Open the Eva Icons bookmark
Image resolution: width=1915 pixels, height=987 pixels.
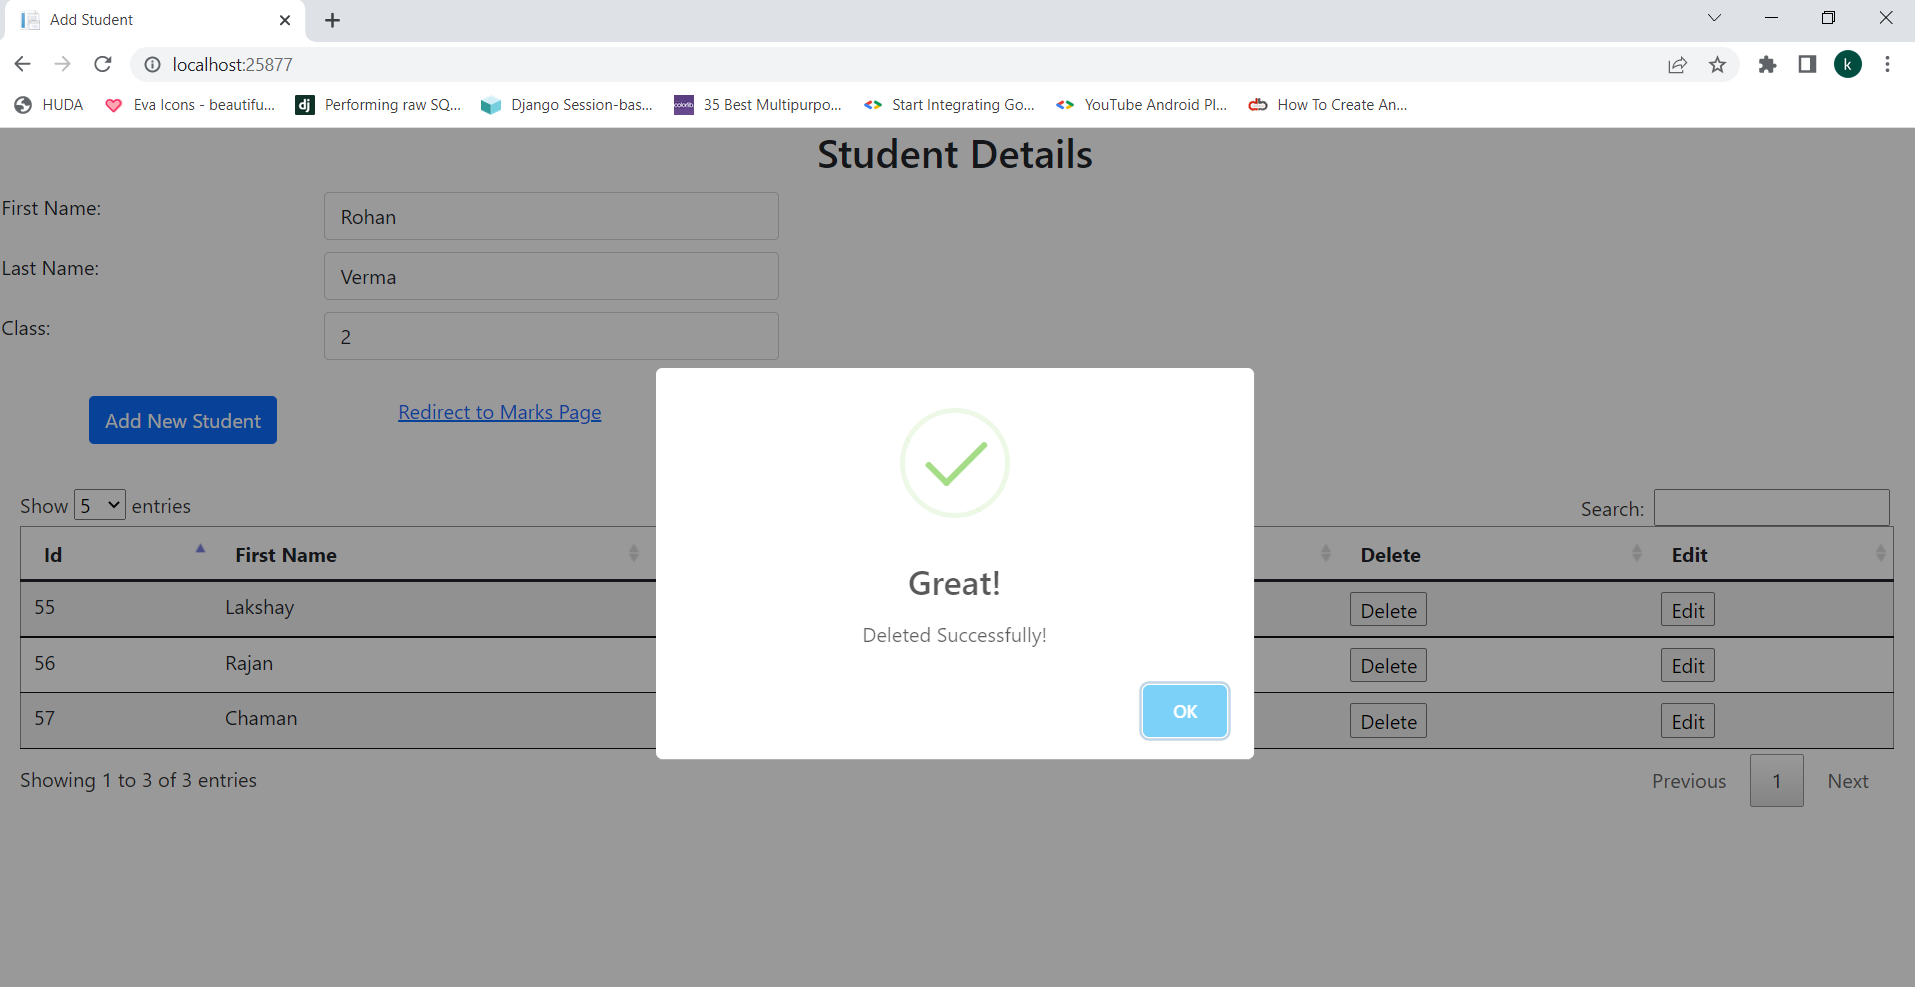(190, 105)
